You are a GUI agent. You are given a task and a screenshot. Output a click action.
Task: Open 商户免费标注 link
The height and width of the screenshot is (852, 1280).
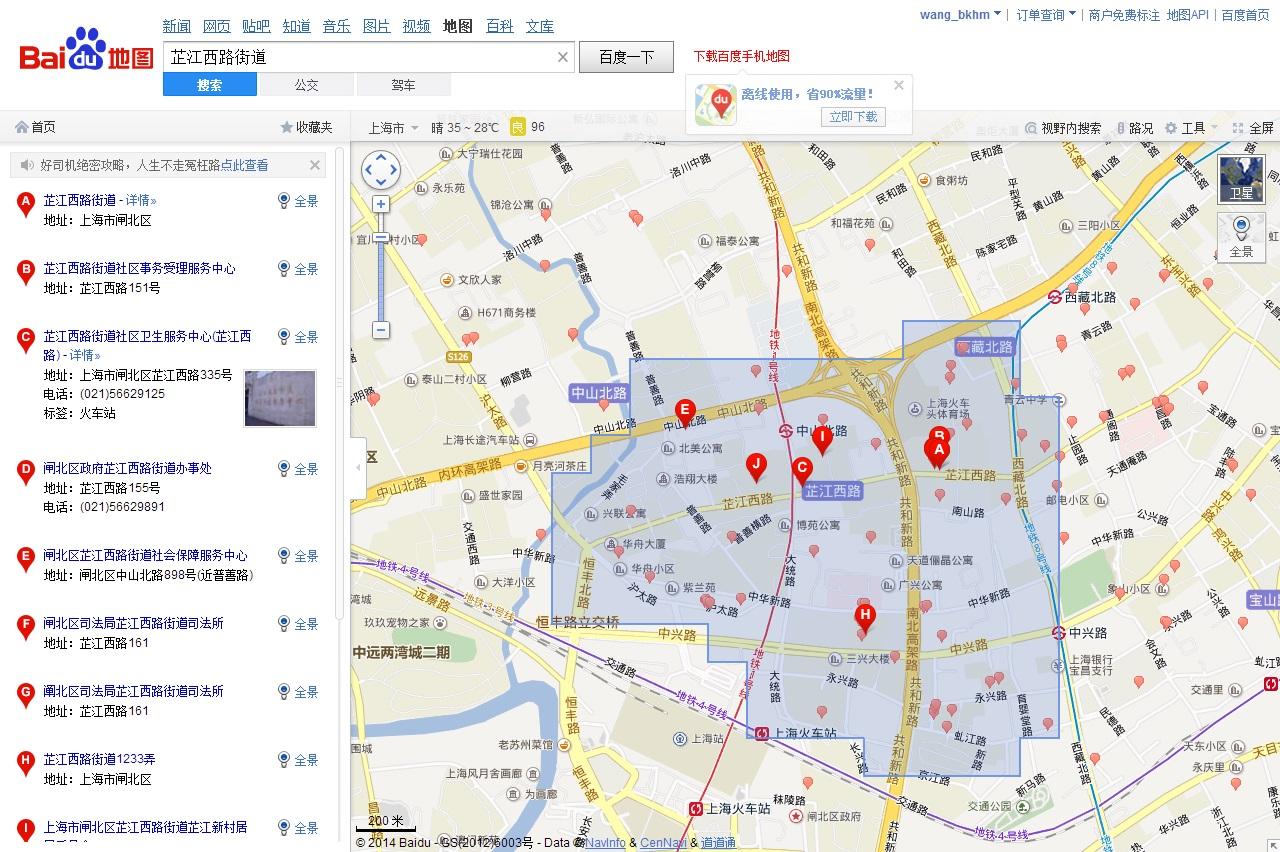[x=1124, y=15]
